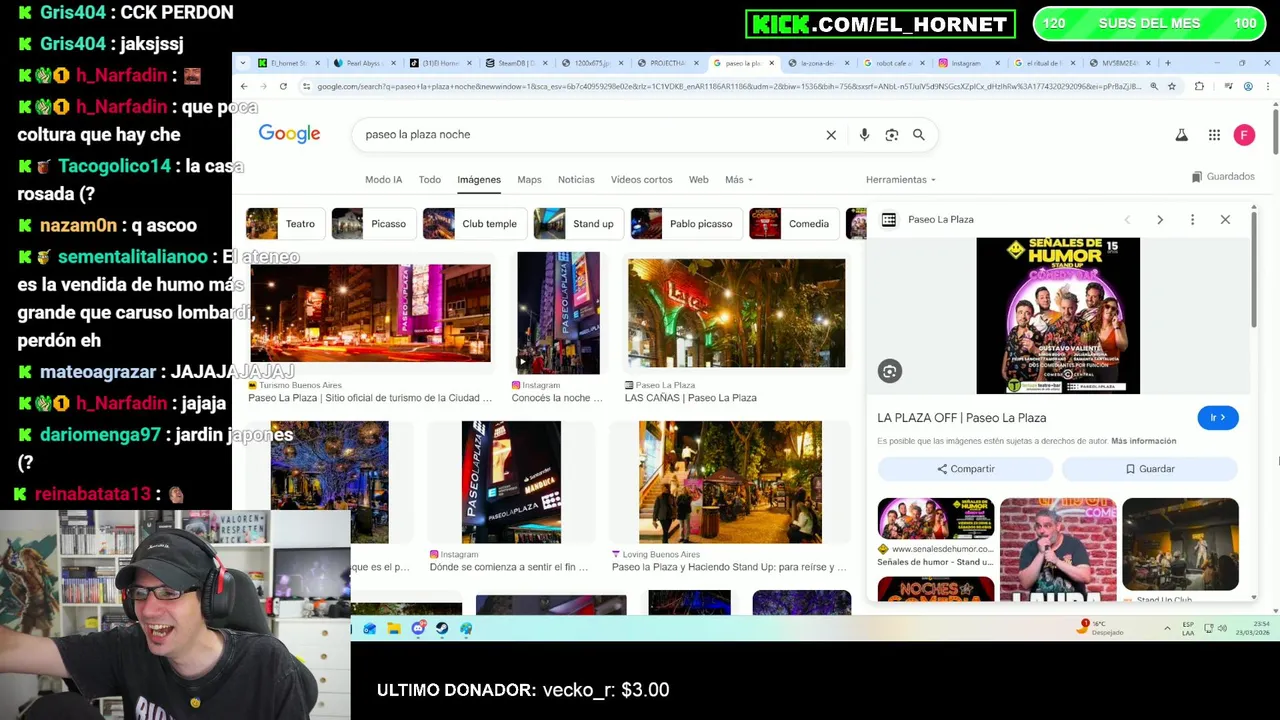Open the weather widget 16°C Despejado
Image resolution: width=1280 pixels, height=720 pixels.
coord(1101,627)
